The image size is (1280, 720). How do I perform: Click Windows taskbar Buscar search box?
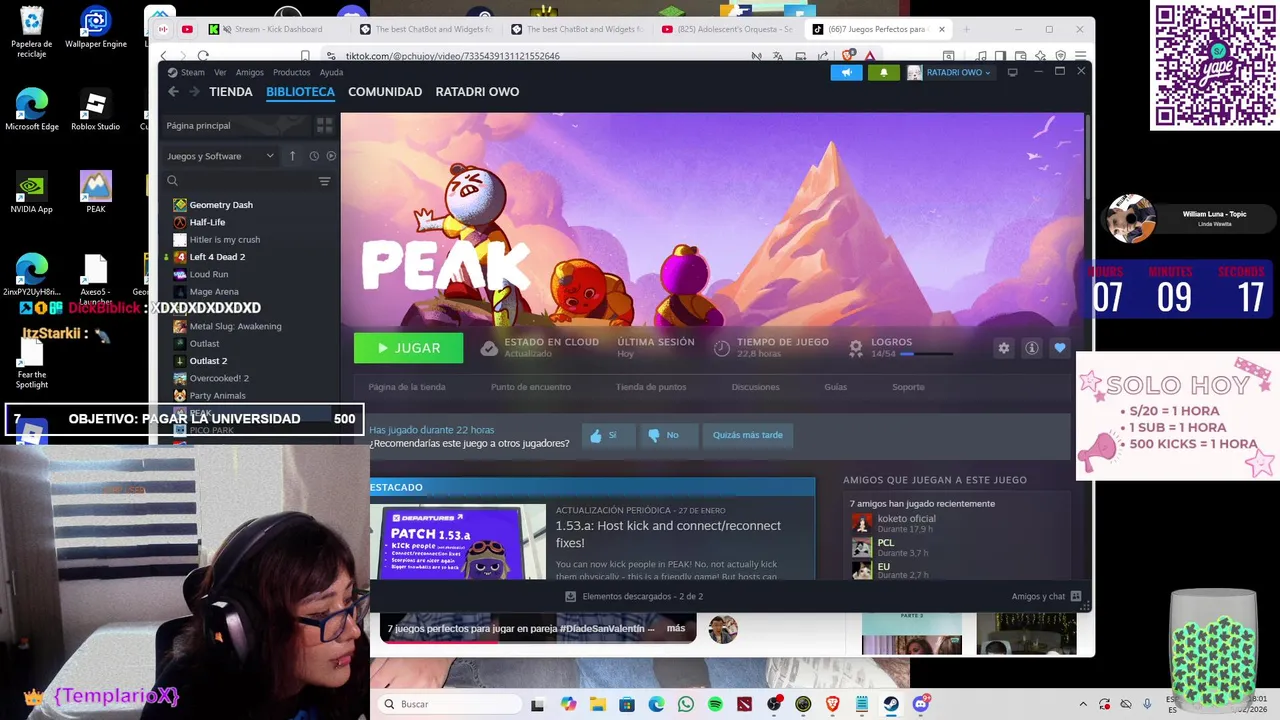point(450,704)
